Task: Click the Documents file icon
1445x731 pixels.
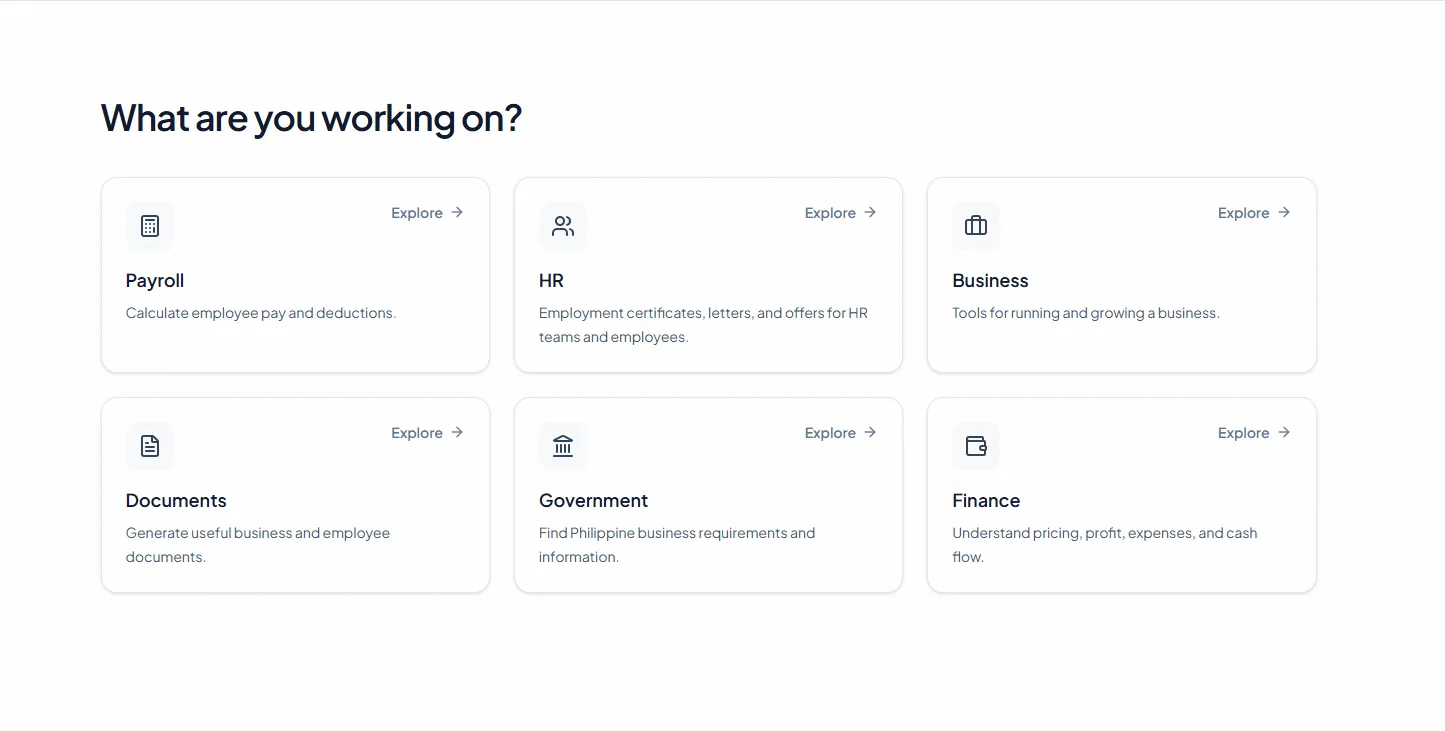Action: (150, 446)
